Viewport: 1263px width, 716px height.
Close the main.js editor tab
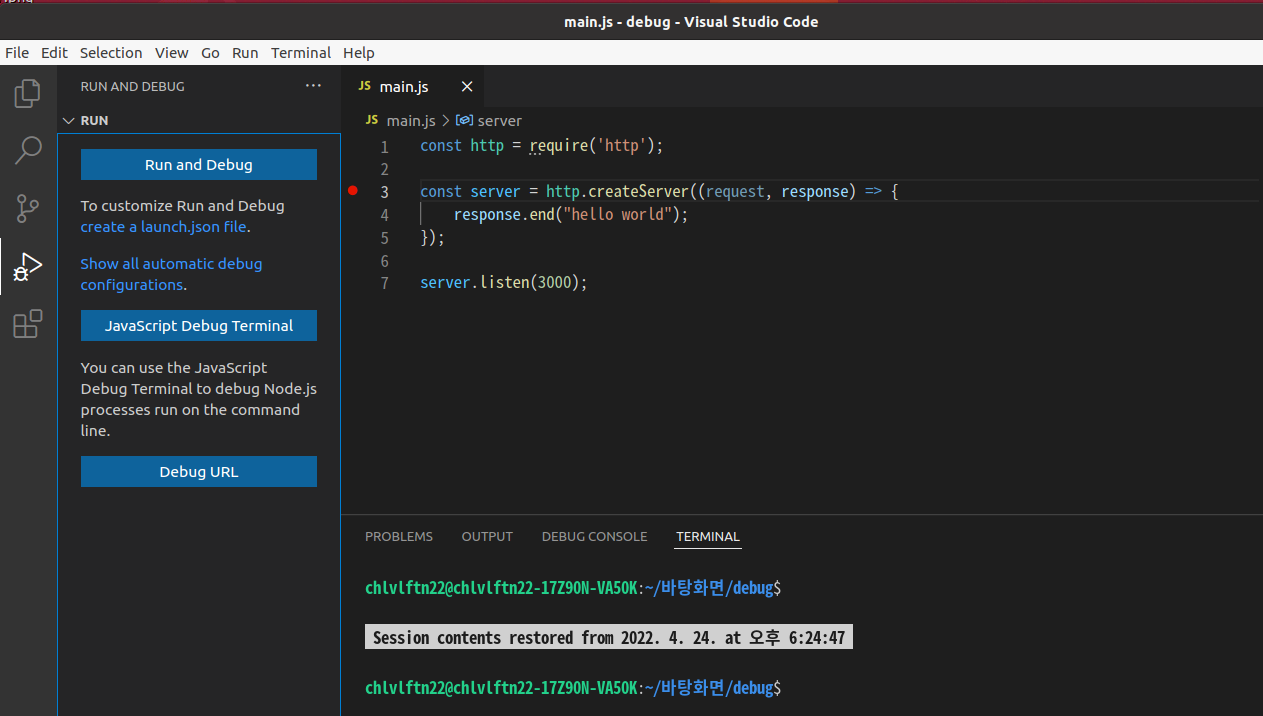point(467,87)
